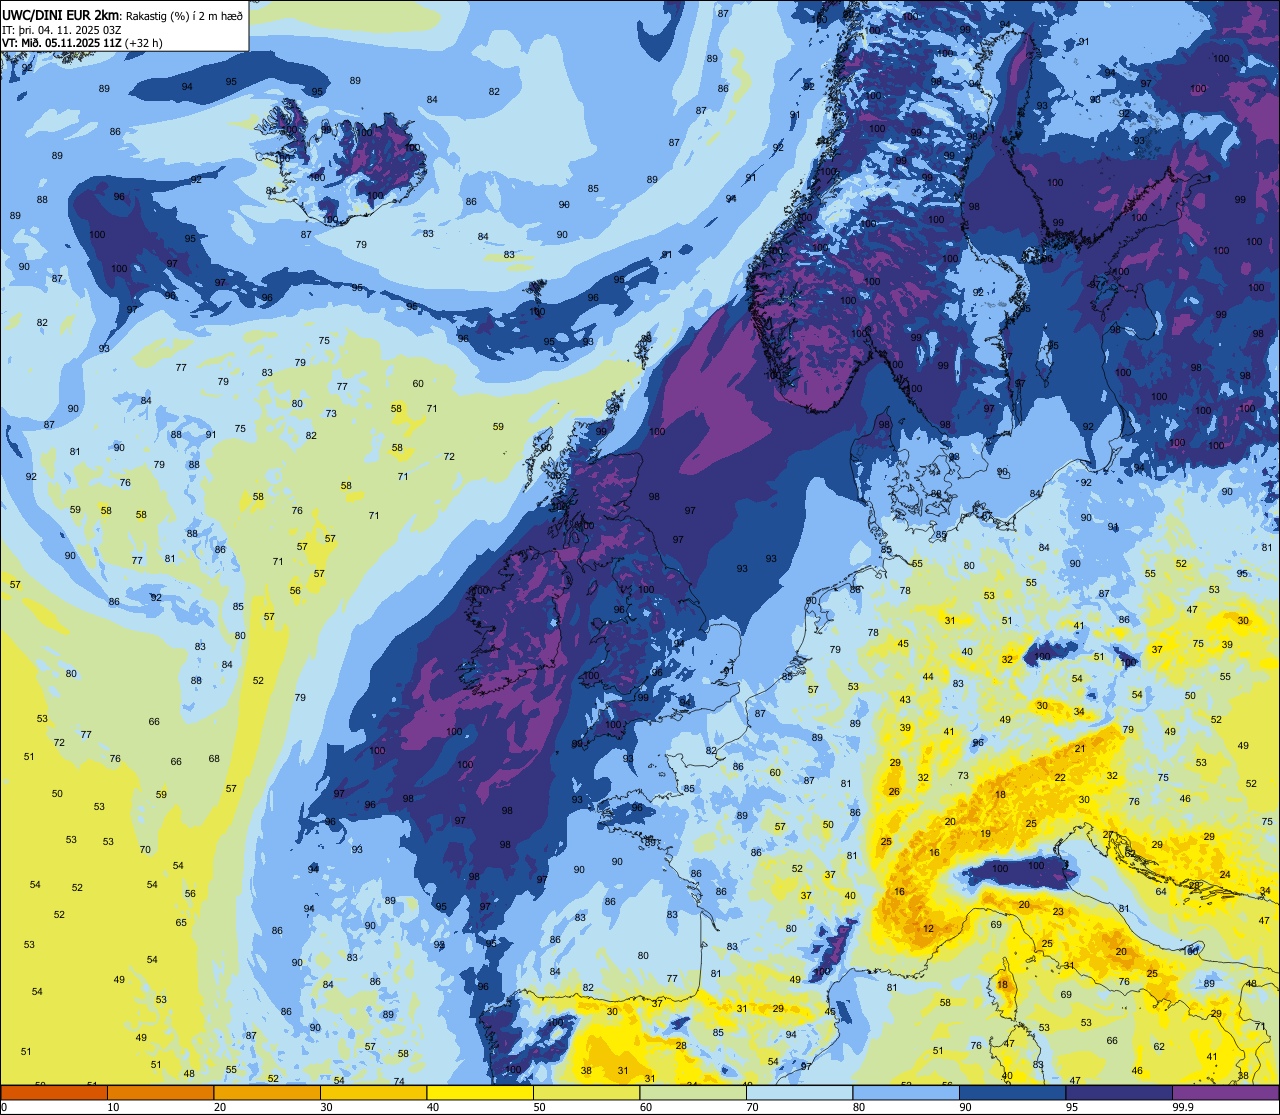The image size is (1280, 1115).
Task: Click the legend label '99.9'
Action: [1182, 1107]
